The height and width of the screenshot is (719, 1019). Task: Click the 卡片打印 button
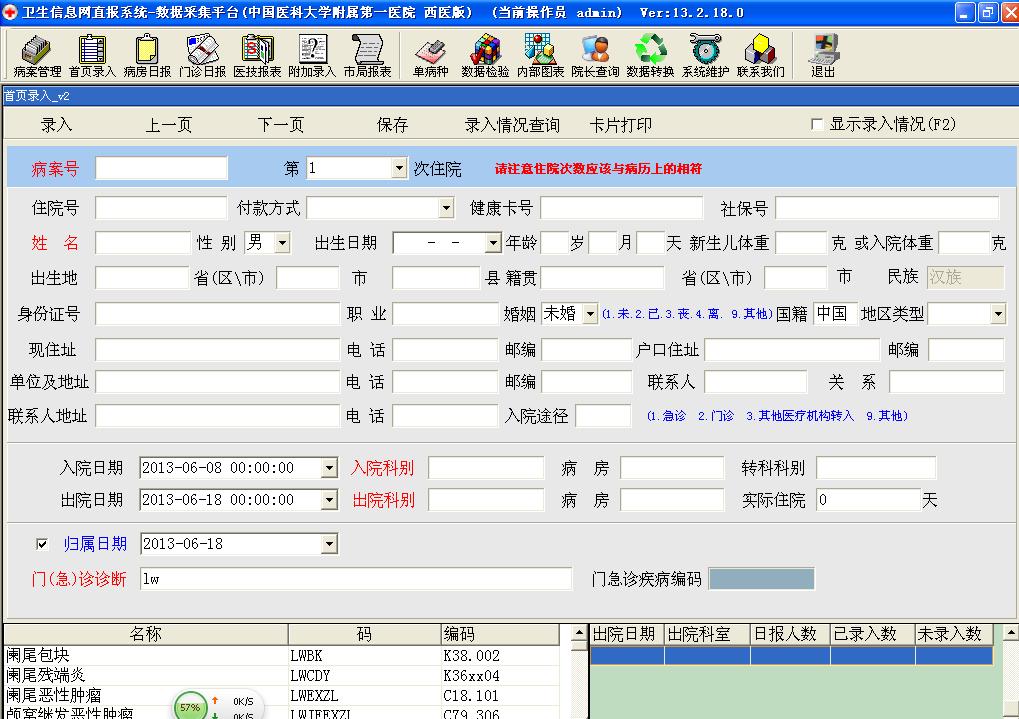coord(620,125)
